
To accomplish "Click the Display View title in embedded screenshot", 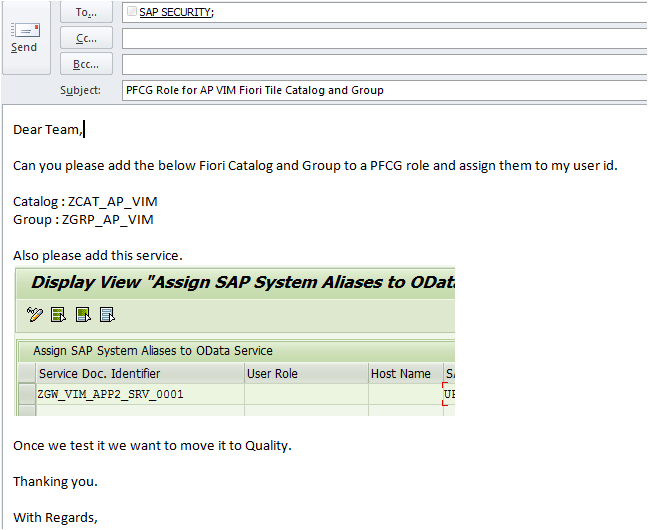I will (x=243, y=282).
